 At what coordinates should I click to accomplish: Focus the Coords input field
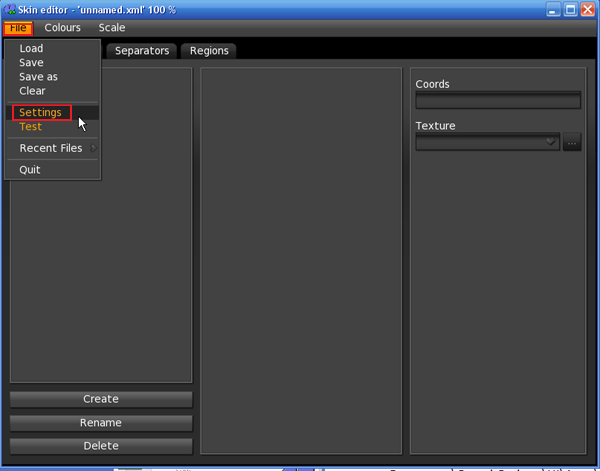pyautogui.click(x=498, y=100)
